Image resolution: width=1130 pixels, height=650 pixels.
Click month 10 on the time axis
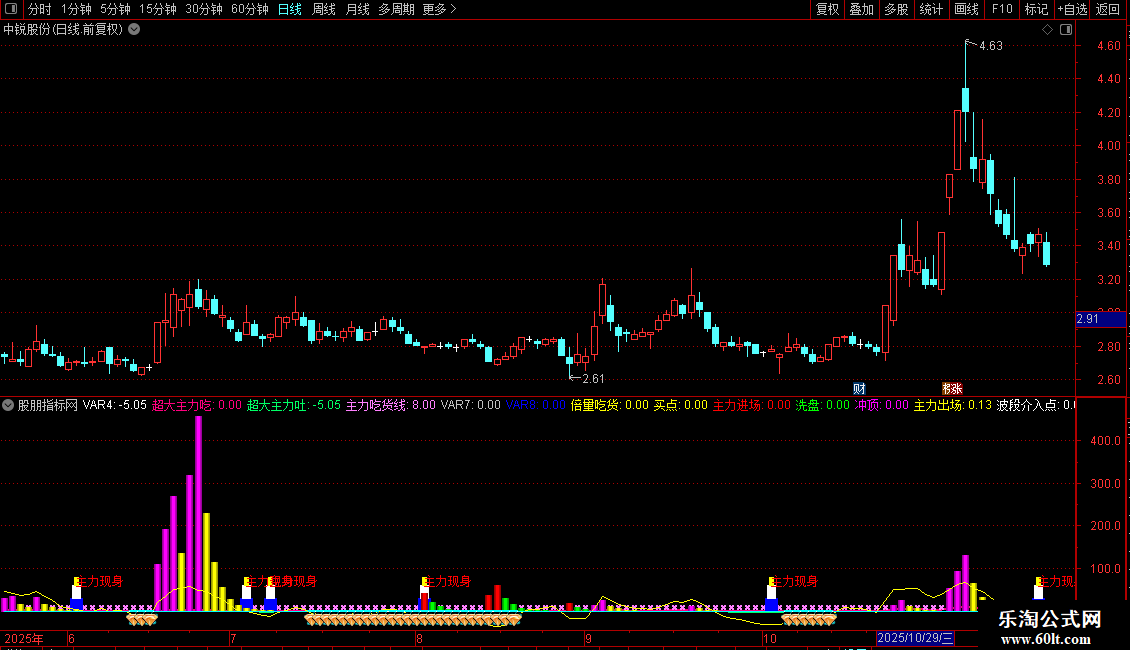pyautogui.click(x=770, y=638)
